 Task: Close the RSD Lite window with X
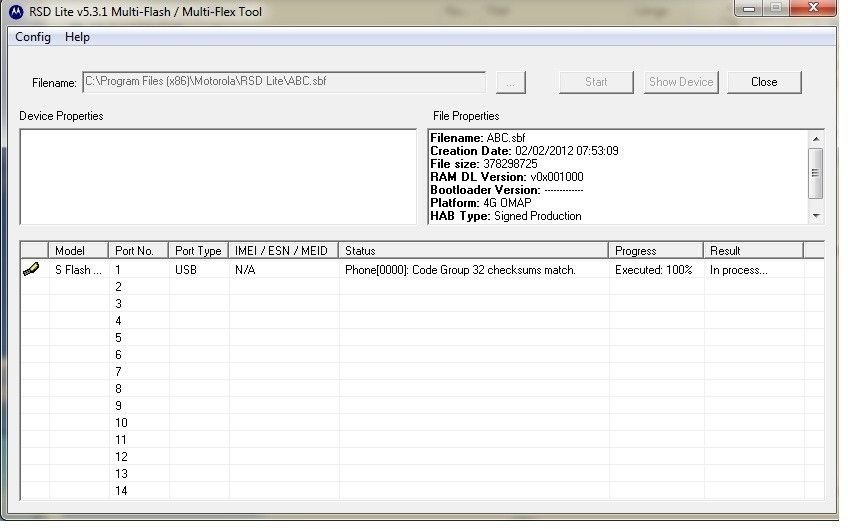tap(813, 8)
